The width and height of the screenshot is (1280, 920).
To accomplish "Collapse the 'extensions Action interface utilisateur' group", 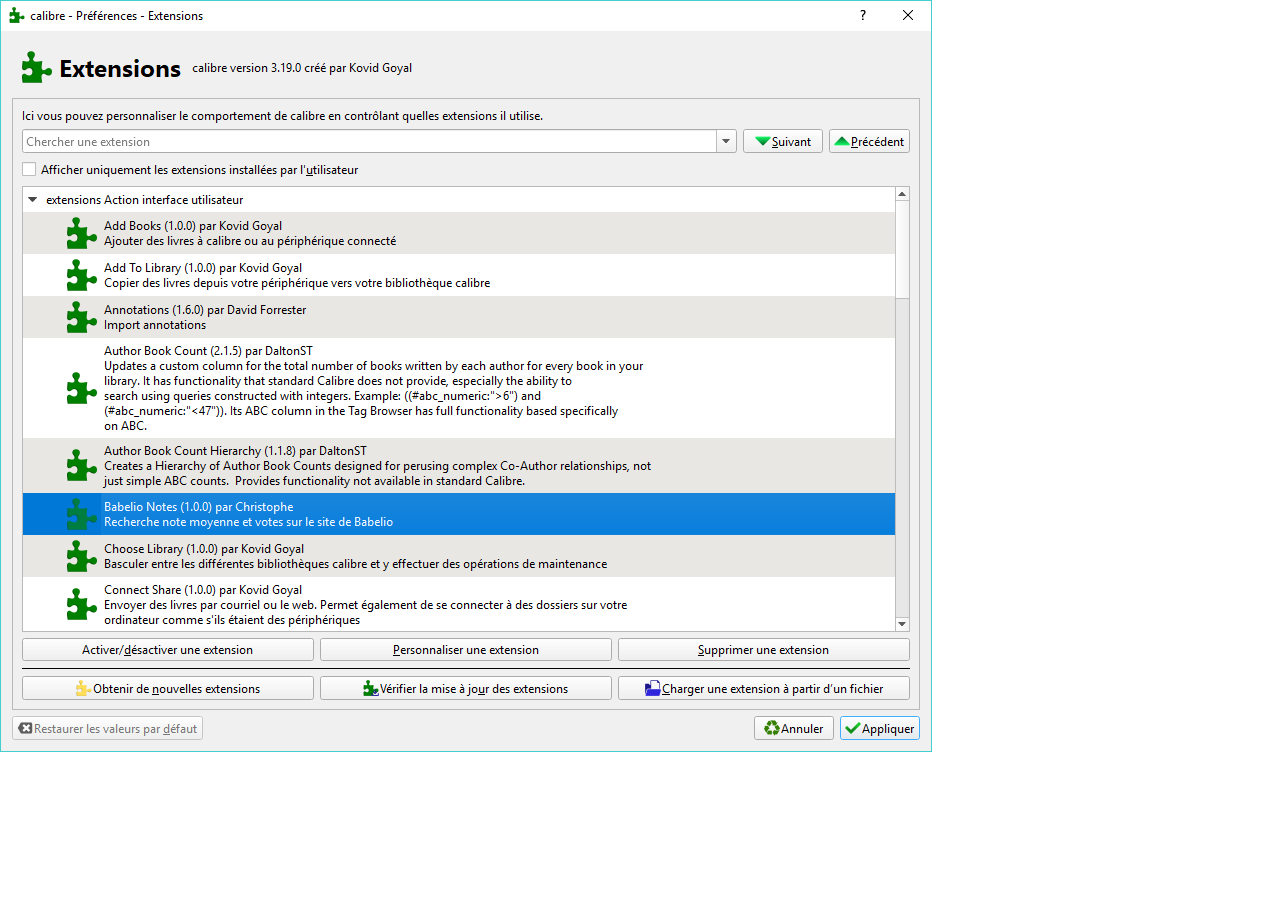I will [33, 200].
